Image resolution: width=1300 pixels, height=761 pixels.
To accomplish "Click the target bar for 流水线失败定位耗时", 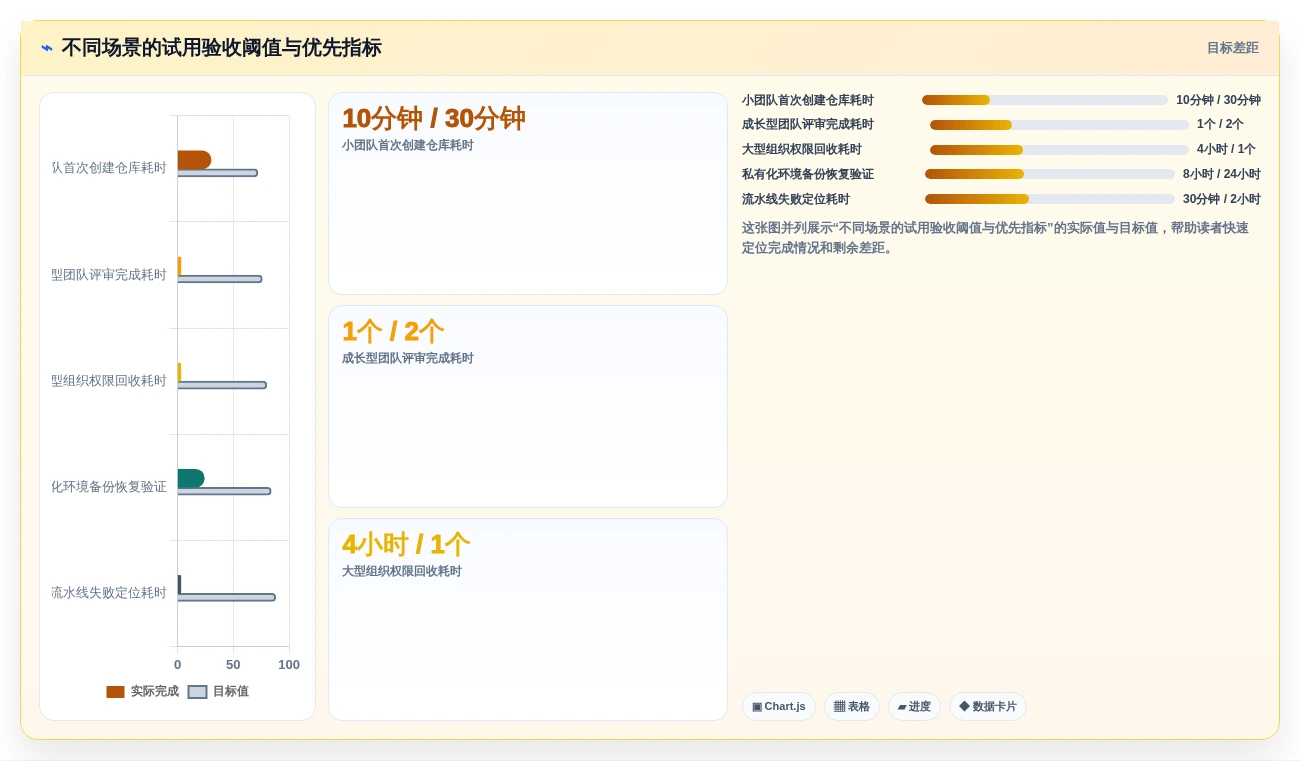I will tap(226, 597).
